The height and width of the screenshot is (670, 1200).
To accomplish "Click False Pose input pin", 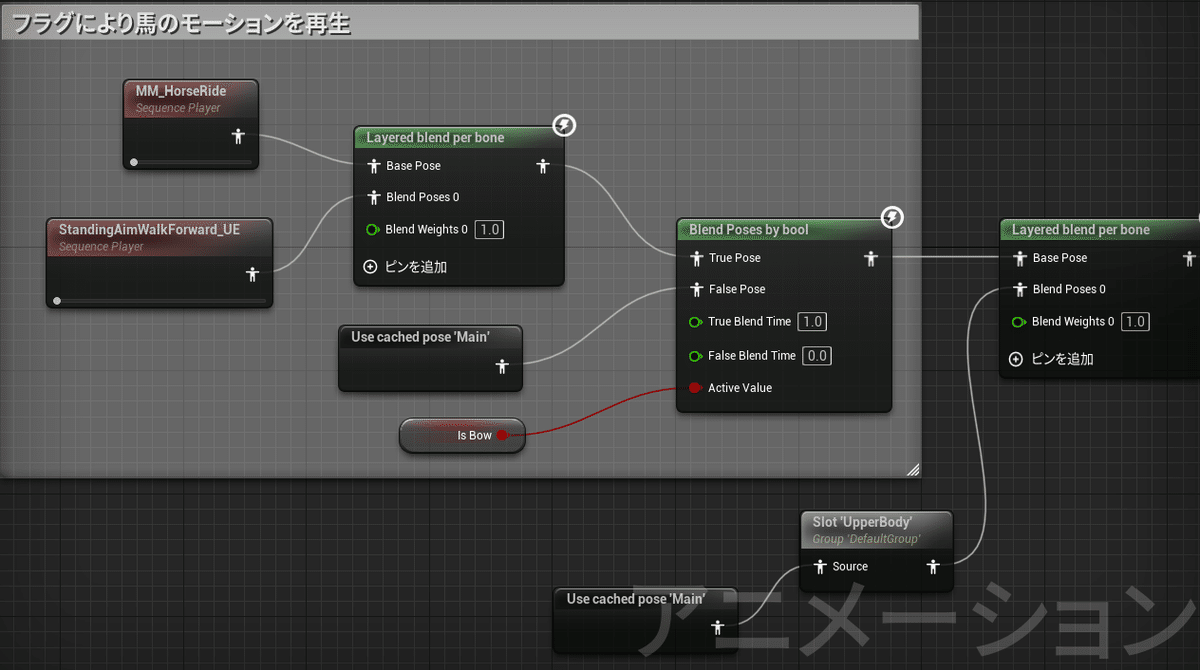I will click(x=696, y=289).
